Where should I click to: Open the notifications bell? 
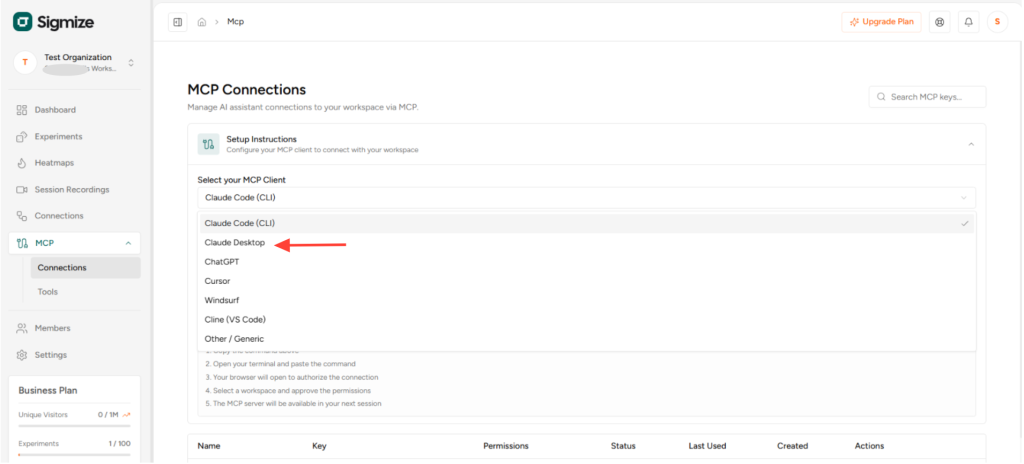tap(968, 22)
